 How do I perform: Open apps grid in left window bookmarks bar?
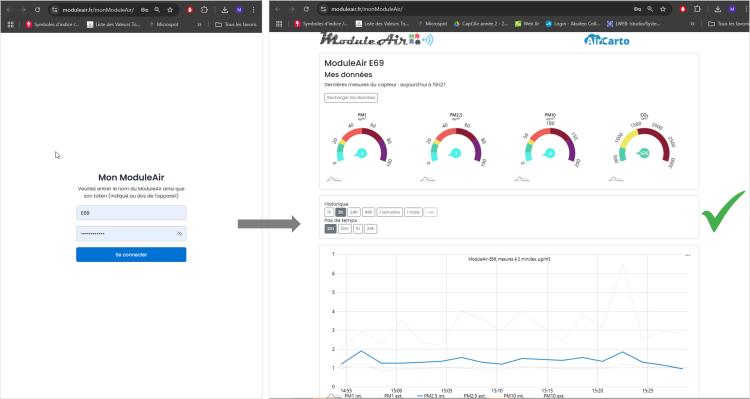pyautogui.click(x=11, y=24)
